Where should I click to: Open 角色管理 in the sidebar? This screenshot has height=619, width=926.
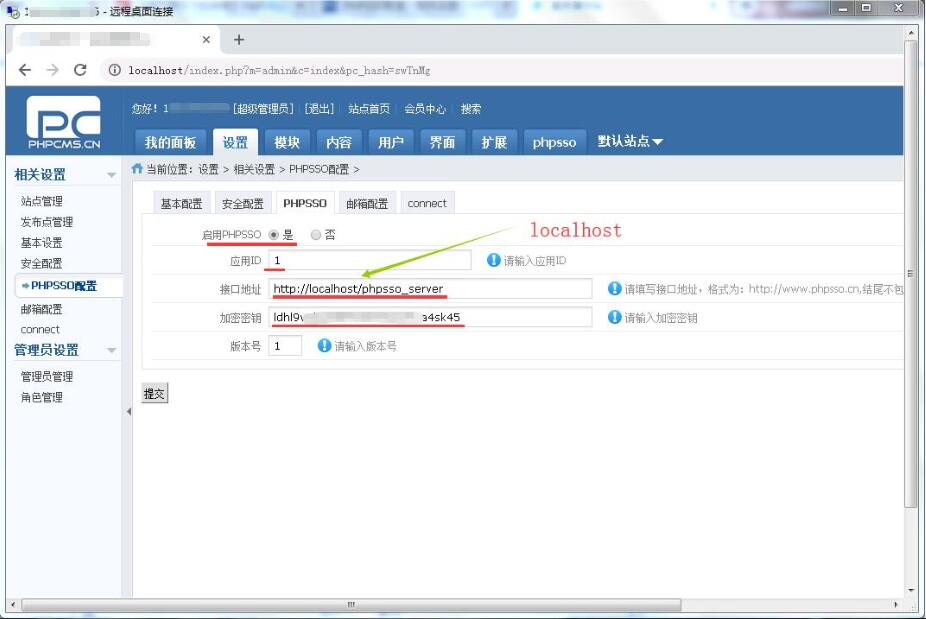[41, 397]
